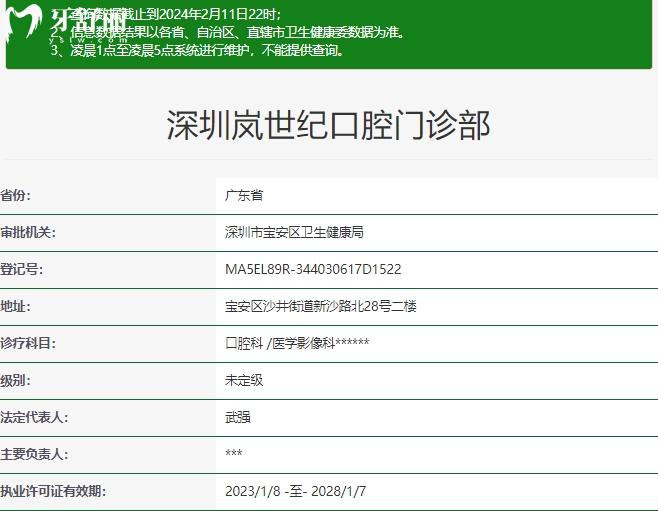Screen dimensions: 658x511
Task: Click the legal representative name 武强
Action: (238, 417)
